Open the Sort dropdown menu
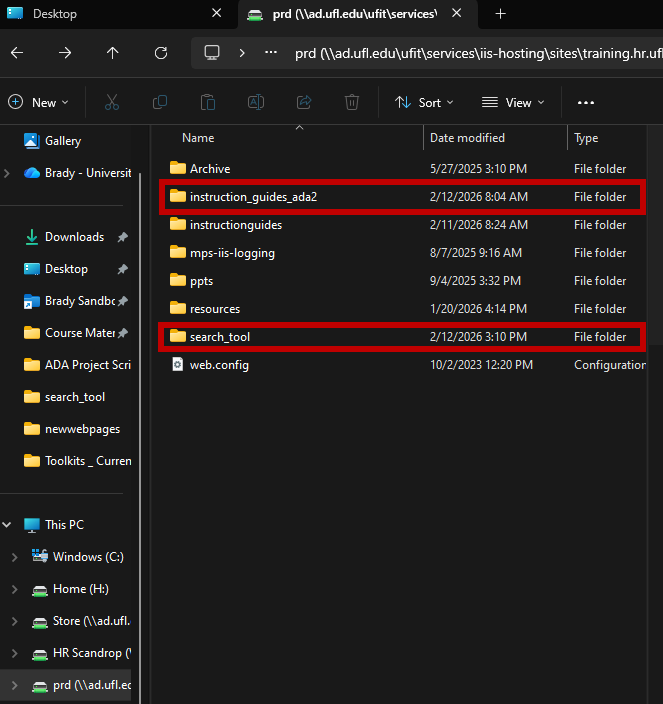Screen dimensions: 663x704 (x=424, y=103)
